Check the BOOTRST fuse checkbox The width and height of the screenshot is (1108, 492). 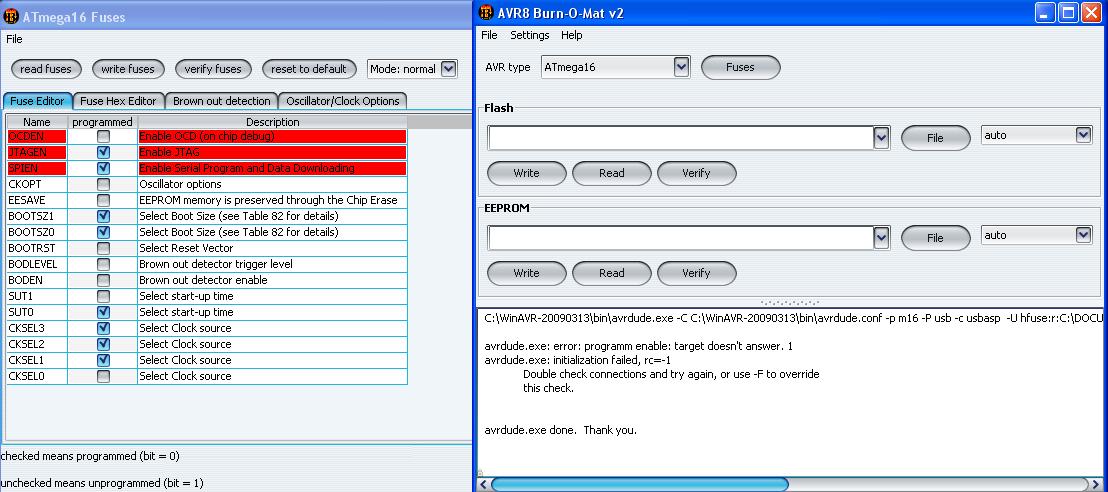pyautogui.click(x=103, y=248)
